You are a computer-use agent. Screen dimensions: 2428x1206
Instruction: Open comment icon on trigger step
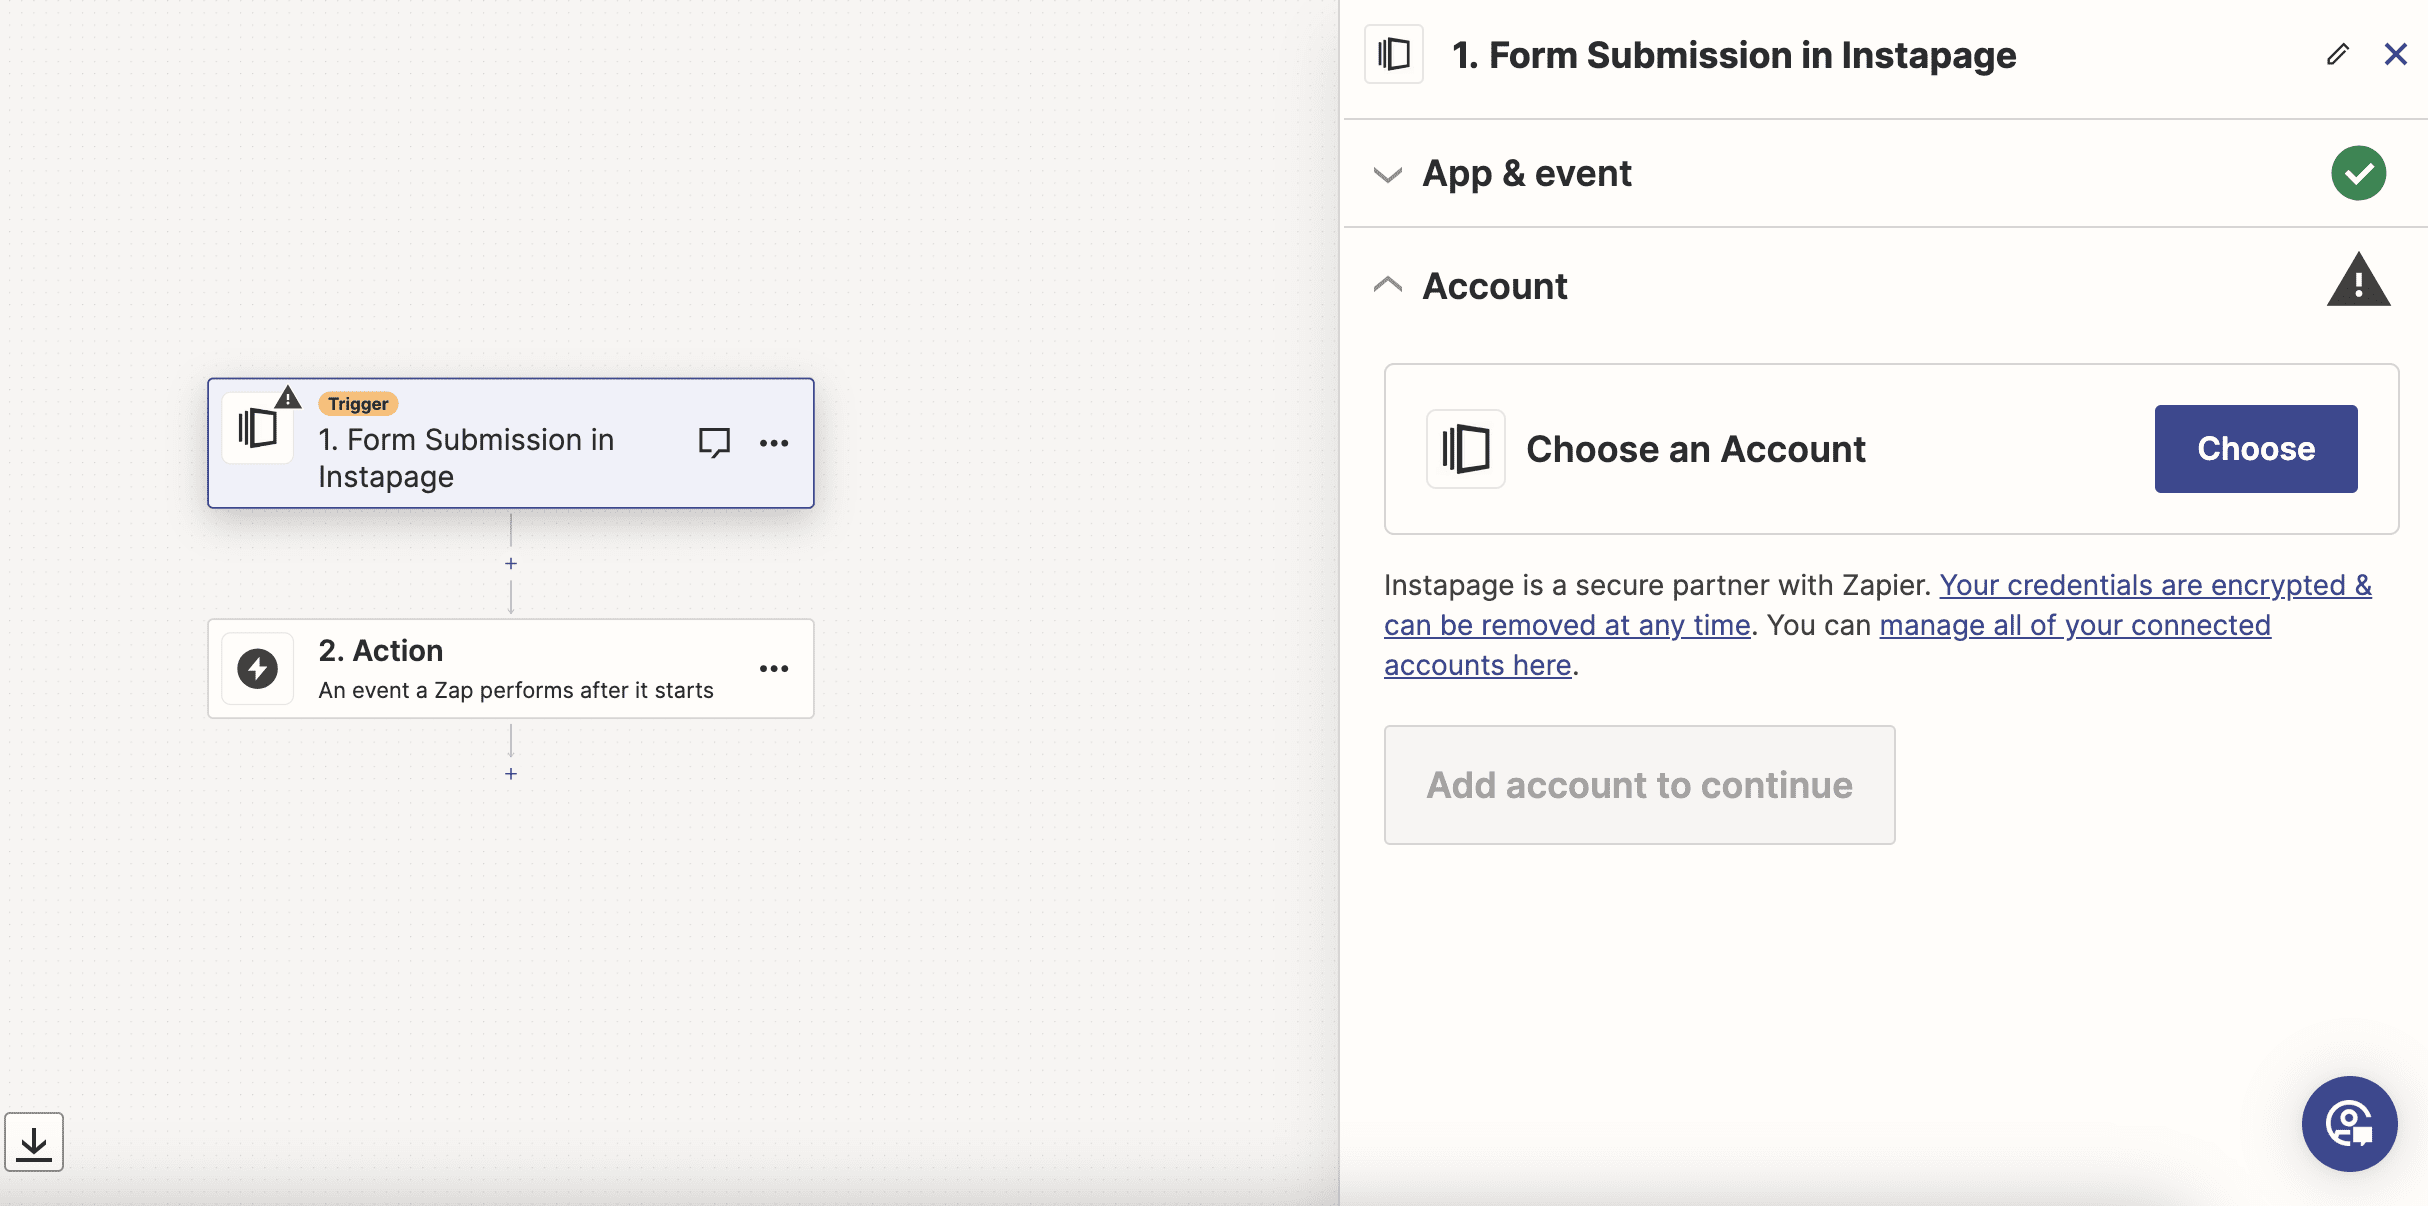(714, 442)
